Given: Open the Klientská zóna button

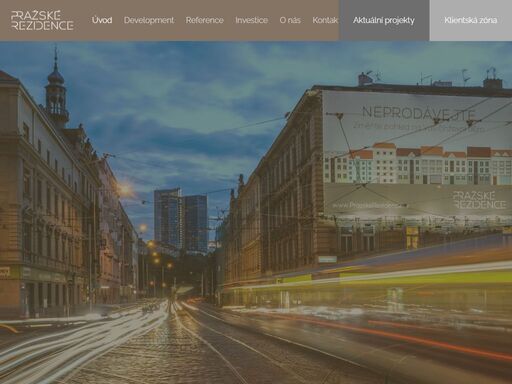Looking at the screenshot, I should point(471,20).
